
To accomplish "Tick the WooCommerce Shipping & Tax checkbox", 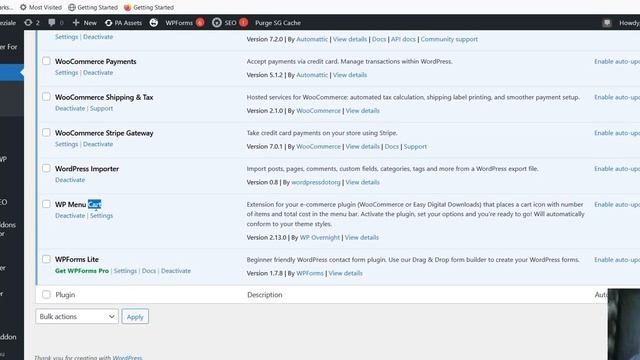I will click(x=46, y=97).
